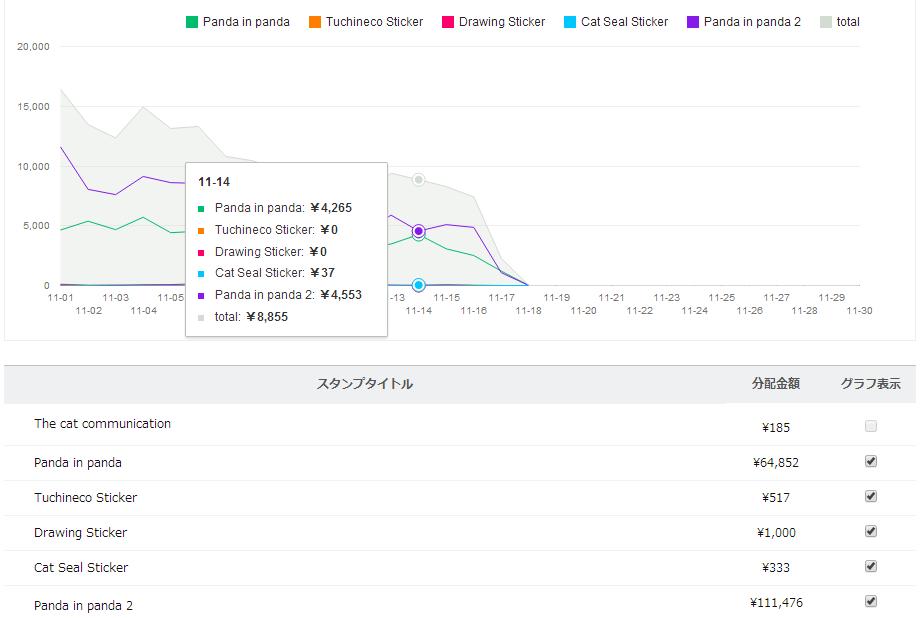Viewport: 923px width, 618px height.
Task: Click pink Drawing Sticker legend swatch
Action: coord(449,22)
